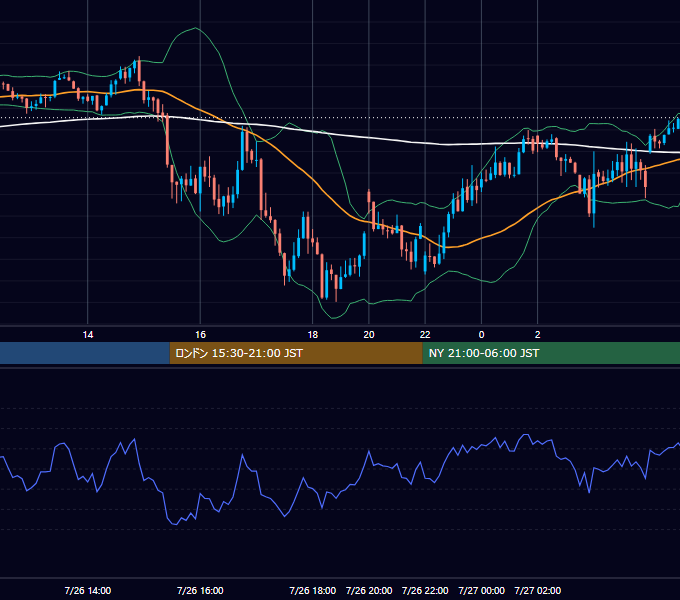Click the 7/27 02:00 date label
The height and width of the screenshot is (600, 680).
[537, 590]
